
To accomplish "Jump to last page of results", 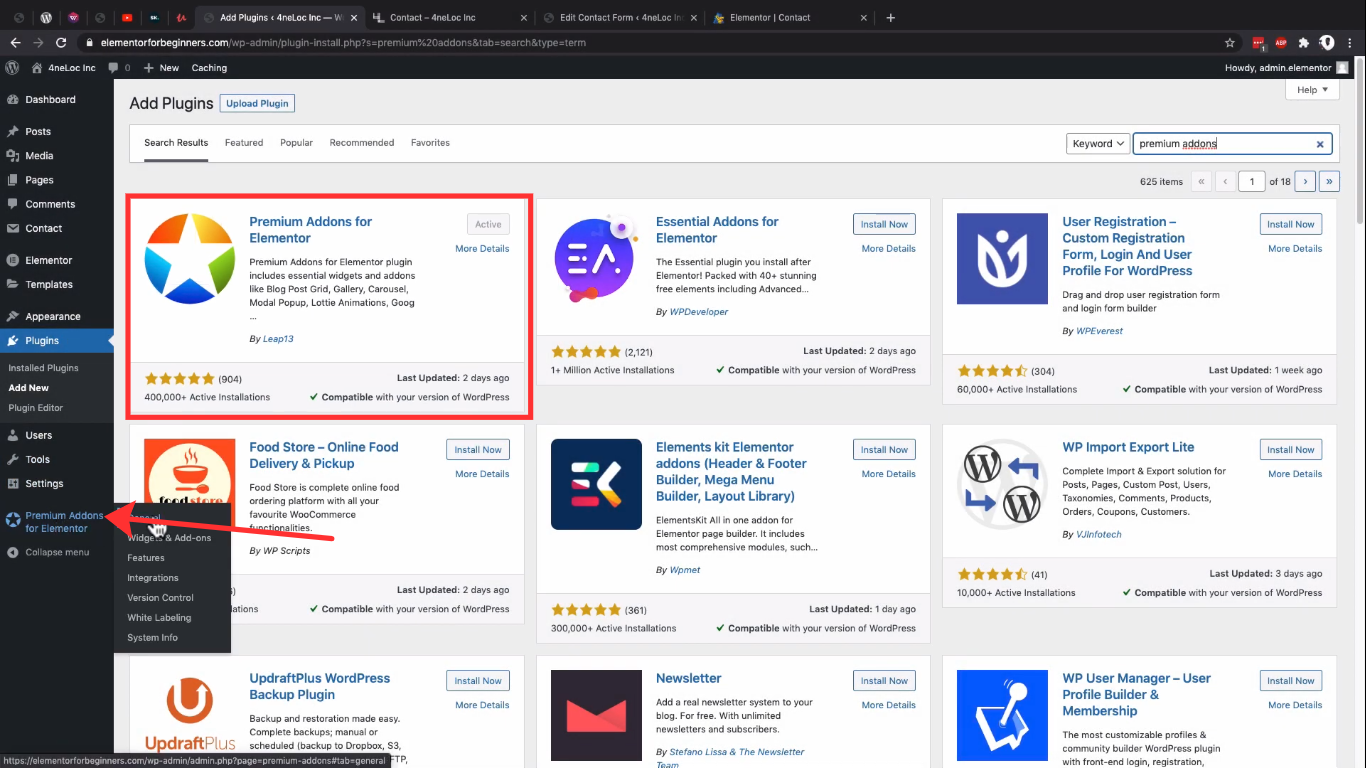I will click(x=1330, y=181).
